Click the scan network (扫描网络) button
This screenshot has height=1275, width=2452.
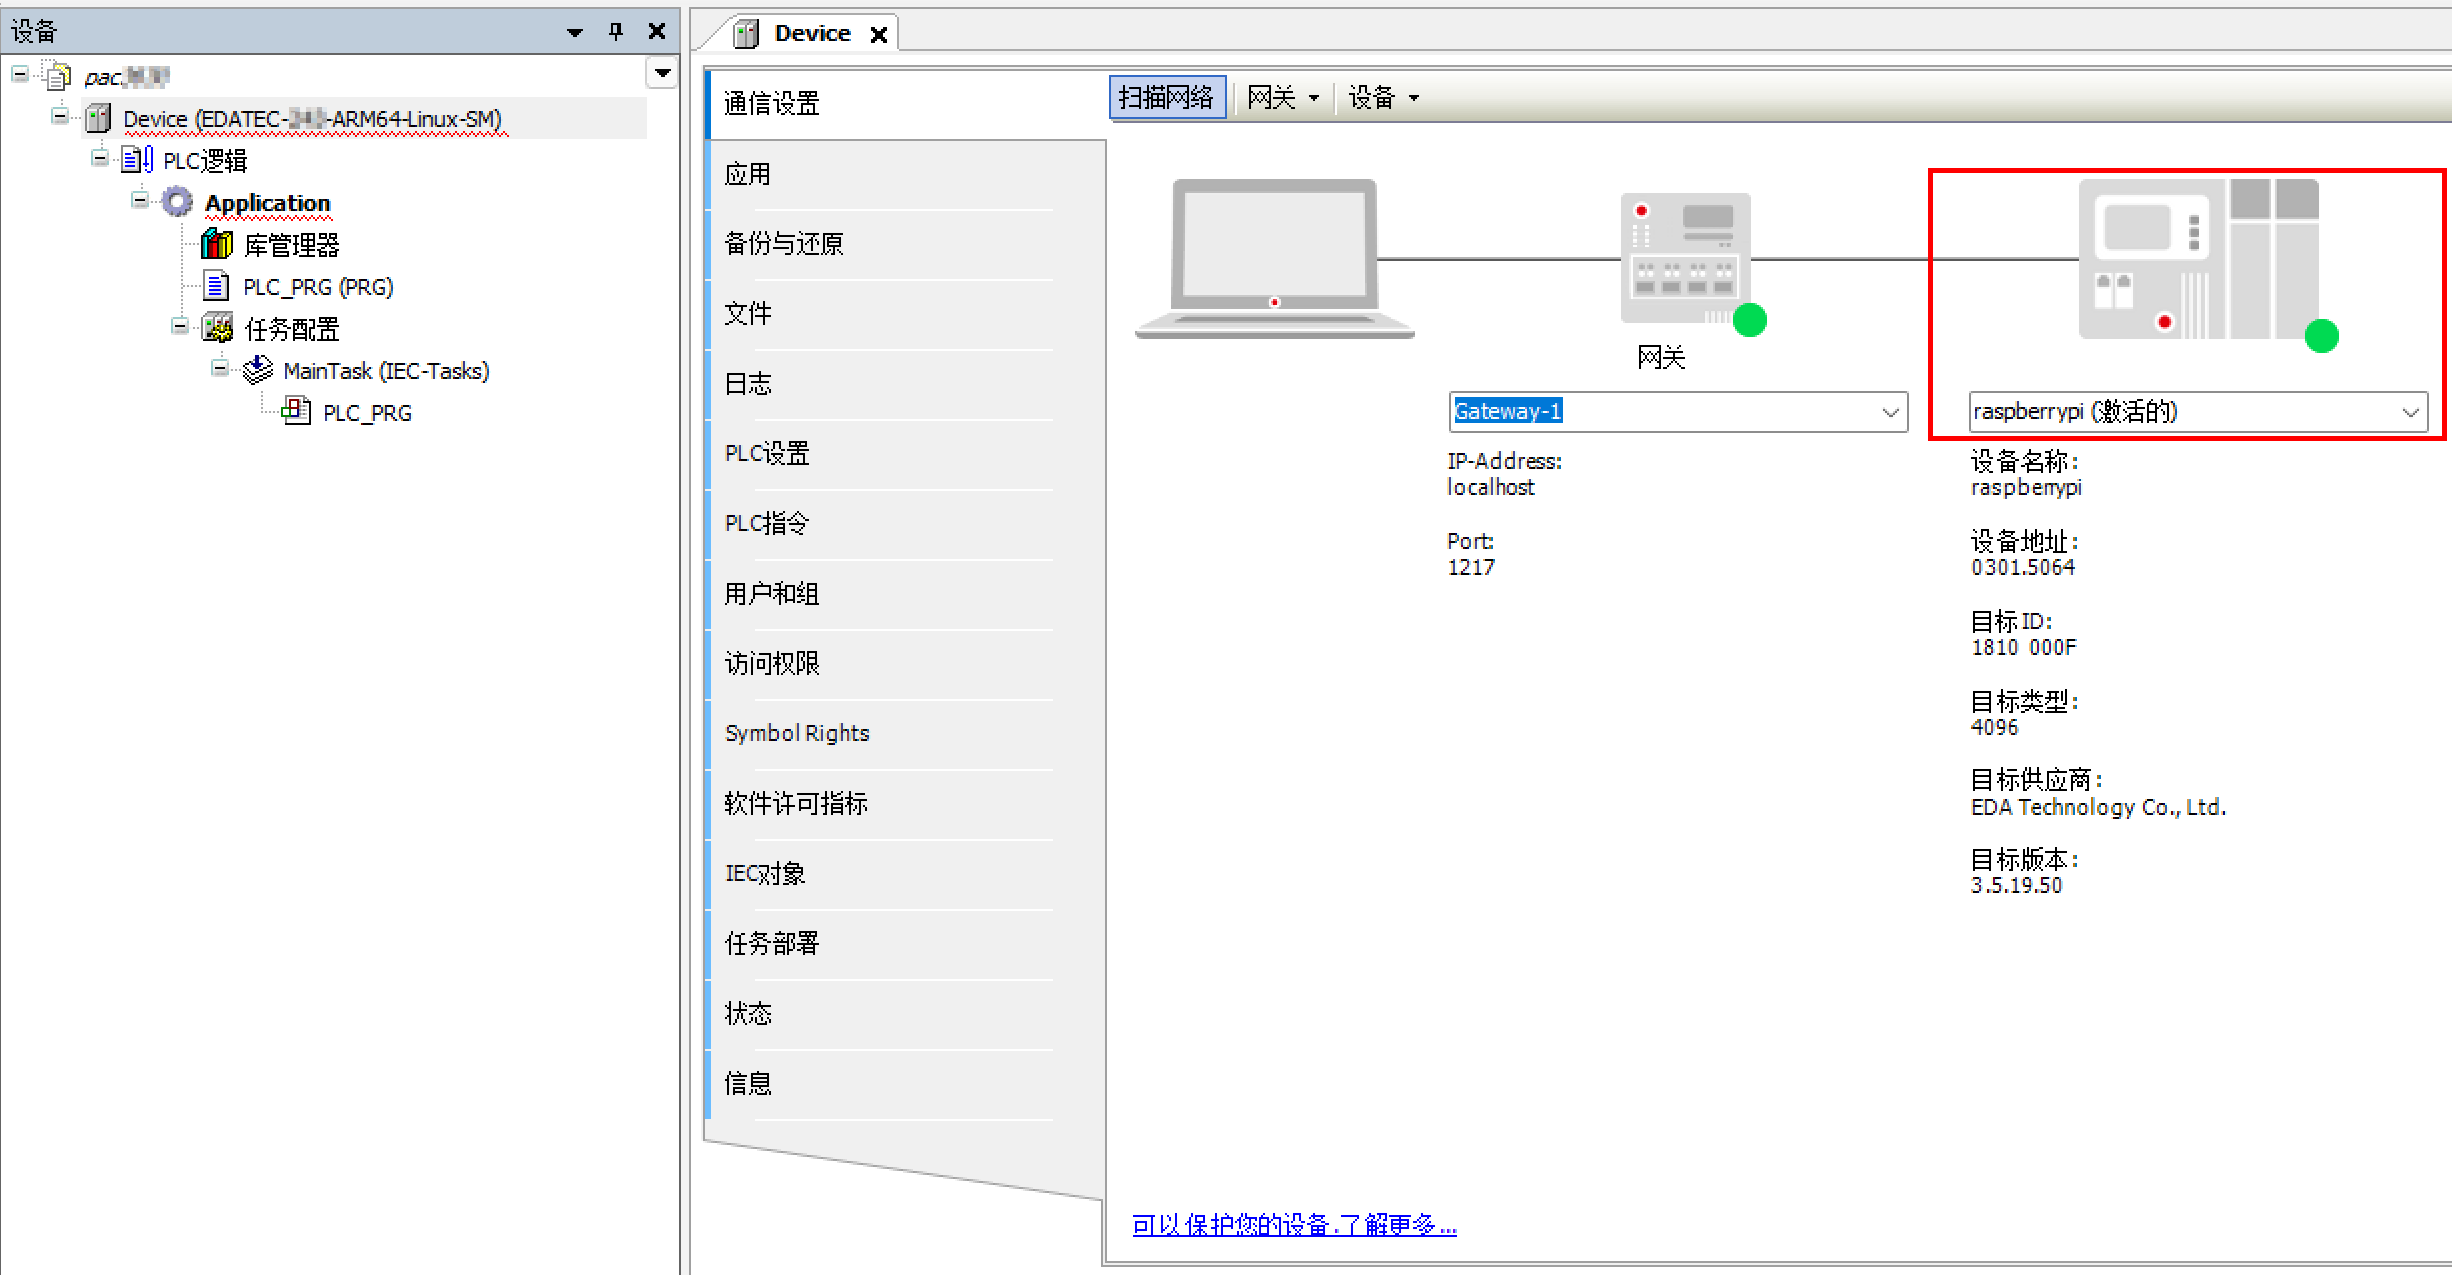point(1166,98)
